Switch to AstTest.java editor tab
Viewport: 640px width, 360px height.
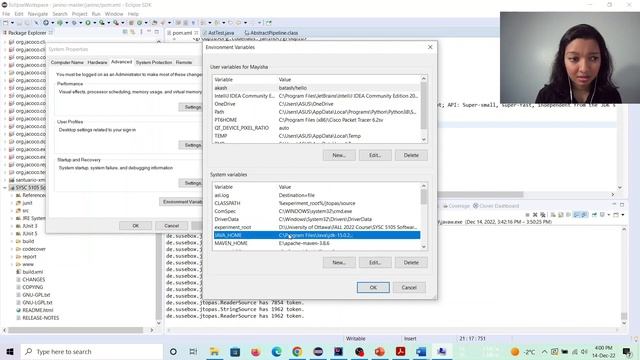pos(220,33)
